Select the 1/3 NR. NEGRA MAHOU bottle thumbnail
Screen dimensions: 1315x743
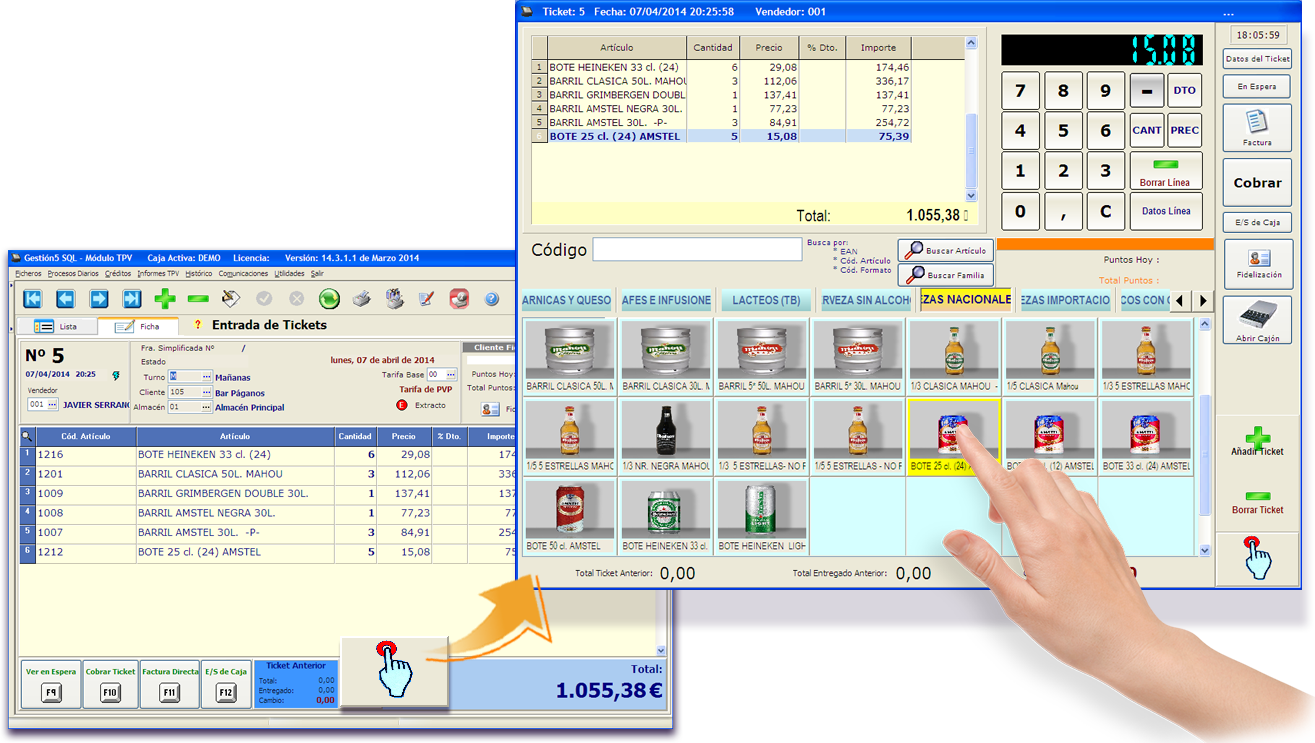(x=665, y=436)
